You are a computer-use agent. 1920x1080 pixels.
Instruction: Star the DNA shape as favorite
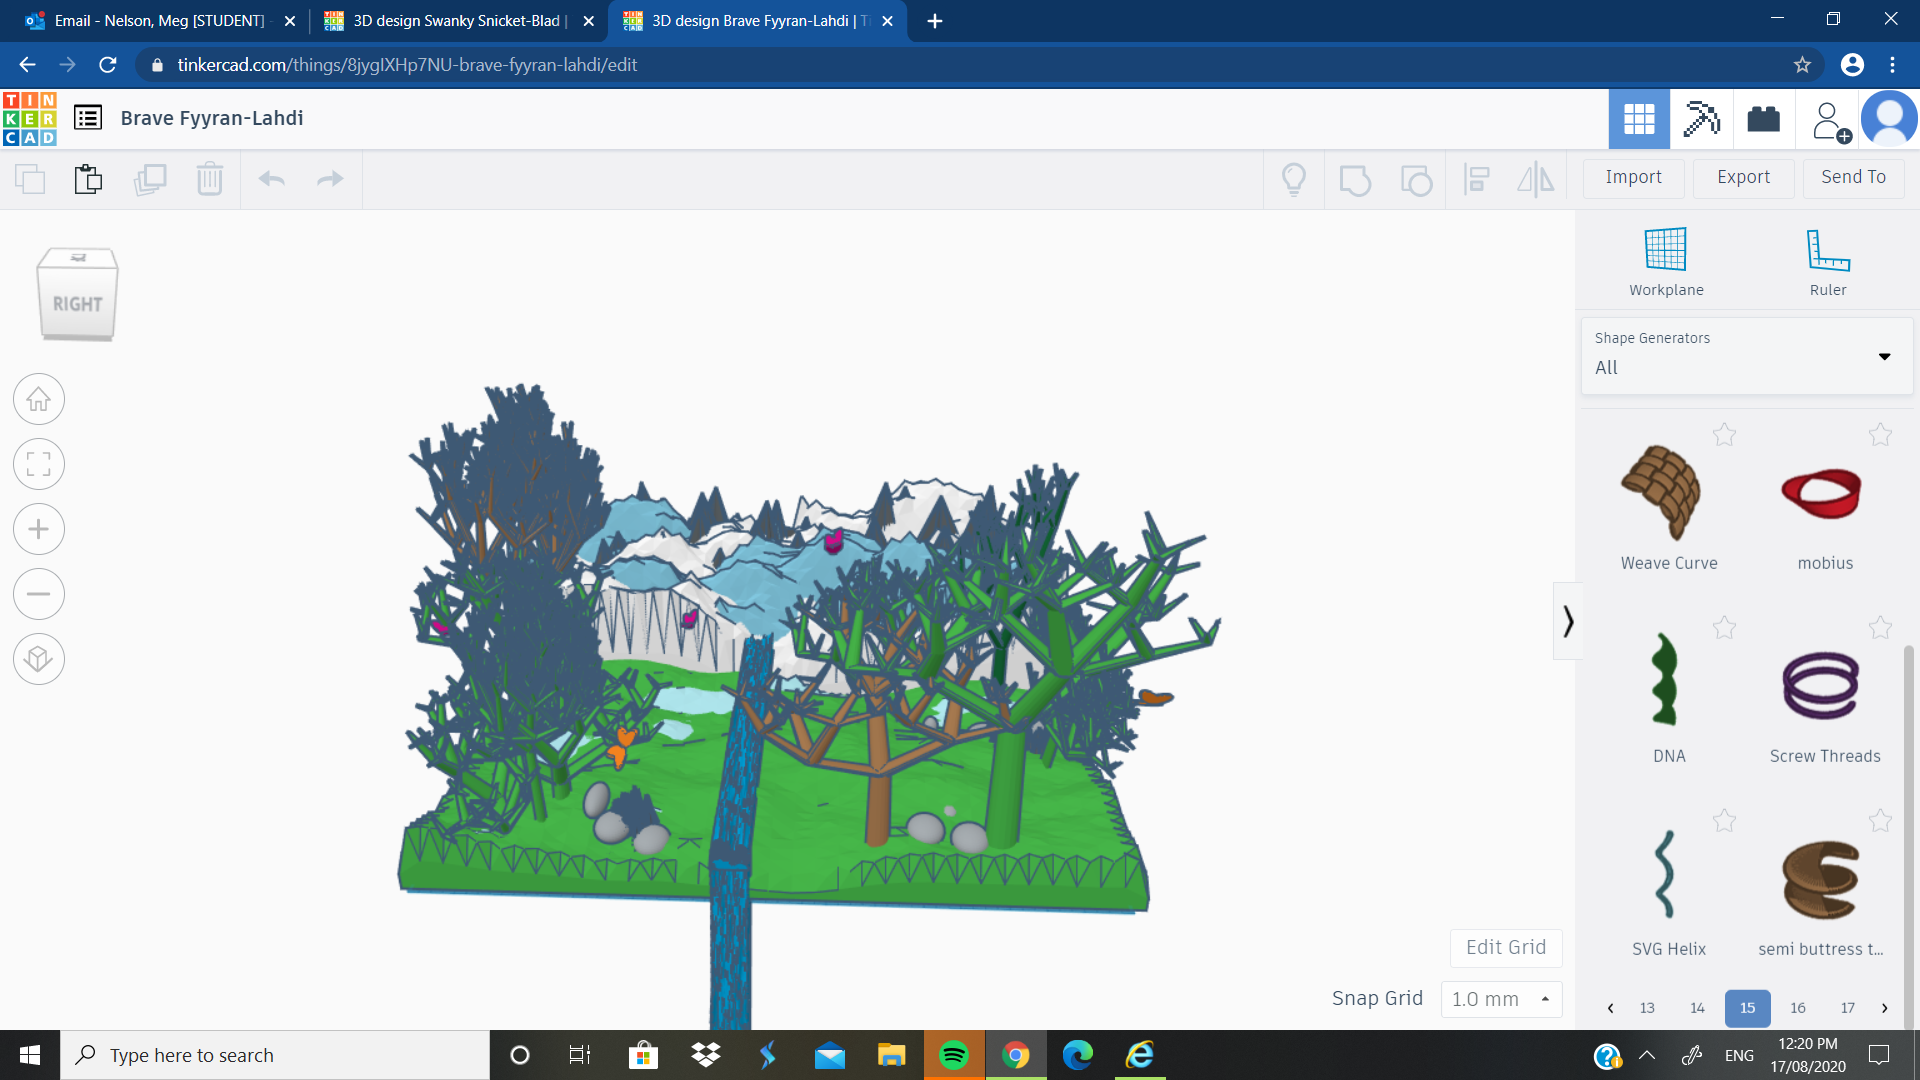click(1724, 628)
